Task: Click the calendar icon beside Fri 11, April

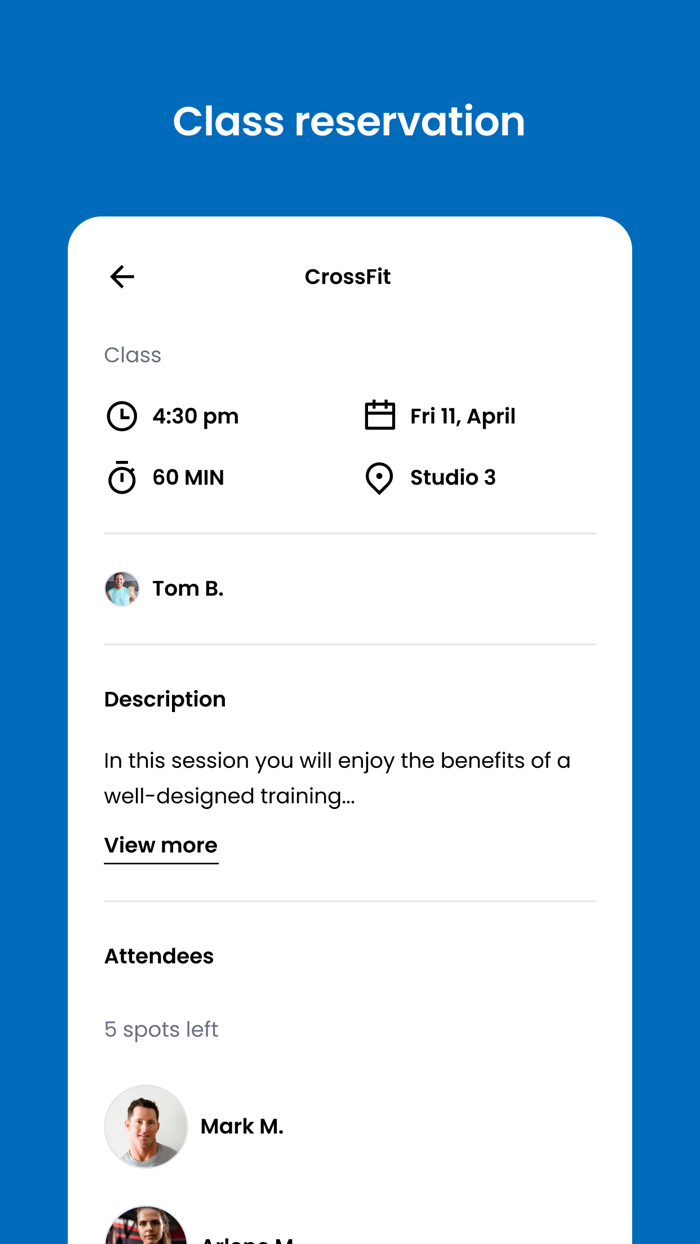Action: click(380, 416)
